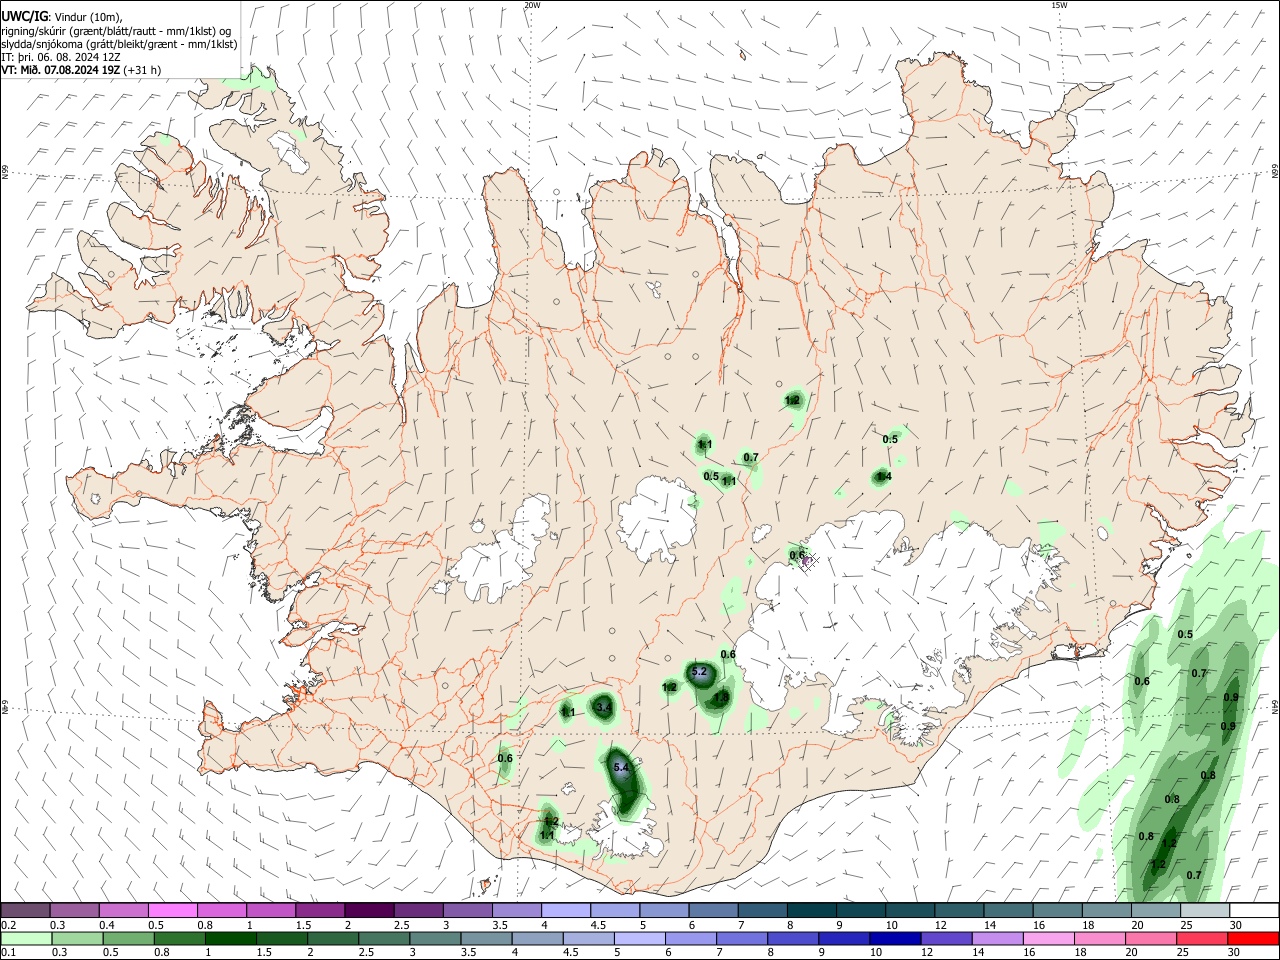Click the navy blue swatch labeled 10 in lower legend
The height and width of the screenshot is (960, 1280).
click(x=893, y=938)
